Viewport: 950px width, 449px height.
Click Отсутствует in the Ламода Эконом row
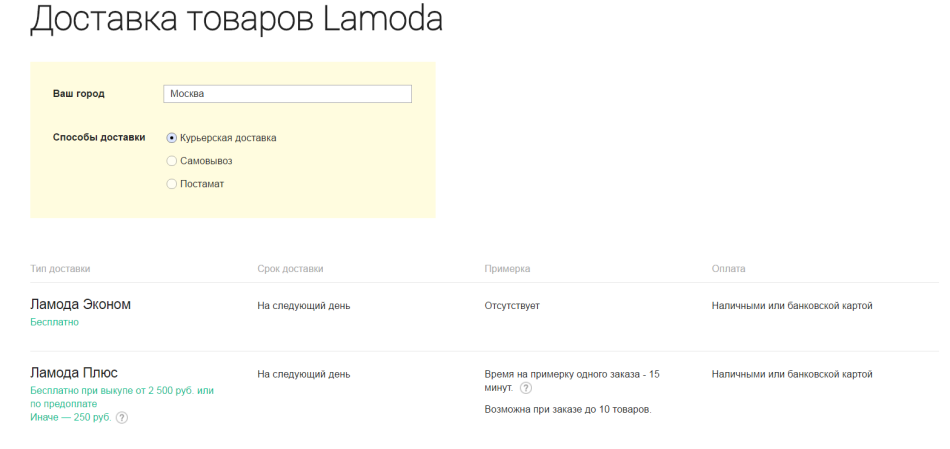512,306
